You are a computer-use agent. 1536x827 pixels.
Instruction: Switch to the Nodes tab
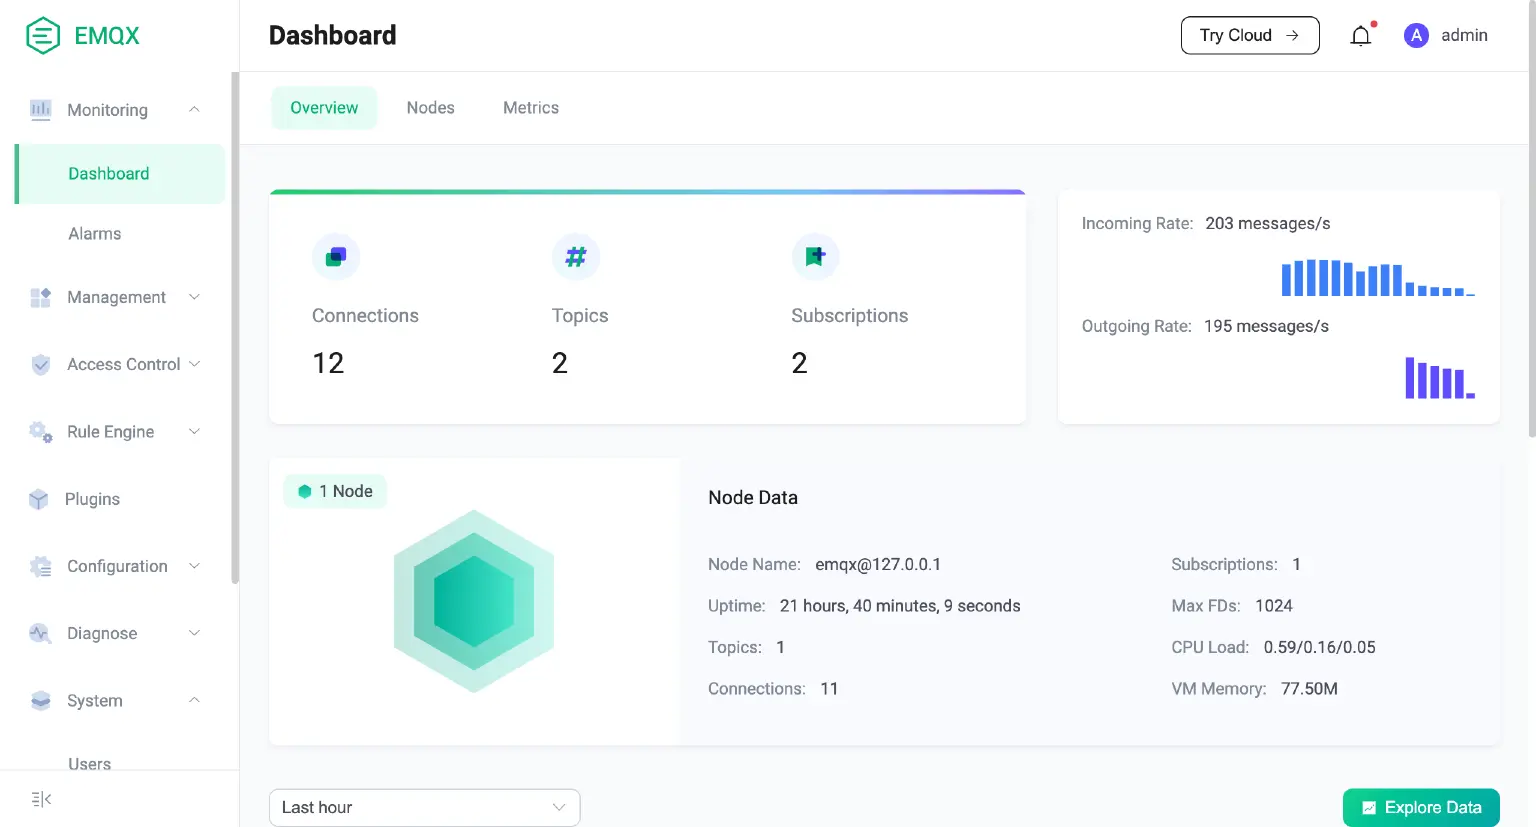coord(430,107)
